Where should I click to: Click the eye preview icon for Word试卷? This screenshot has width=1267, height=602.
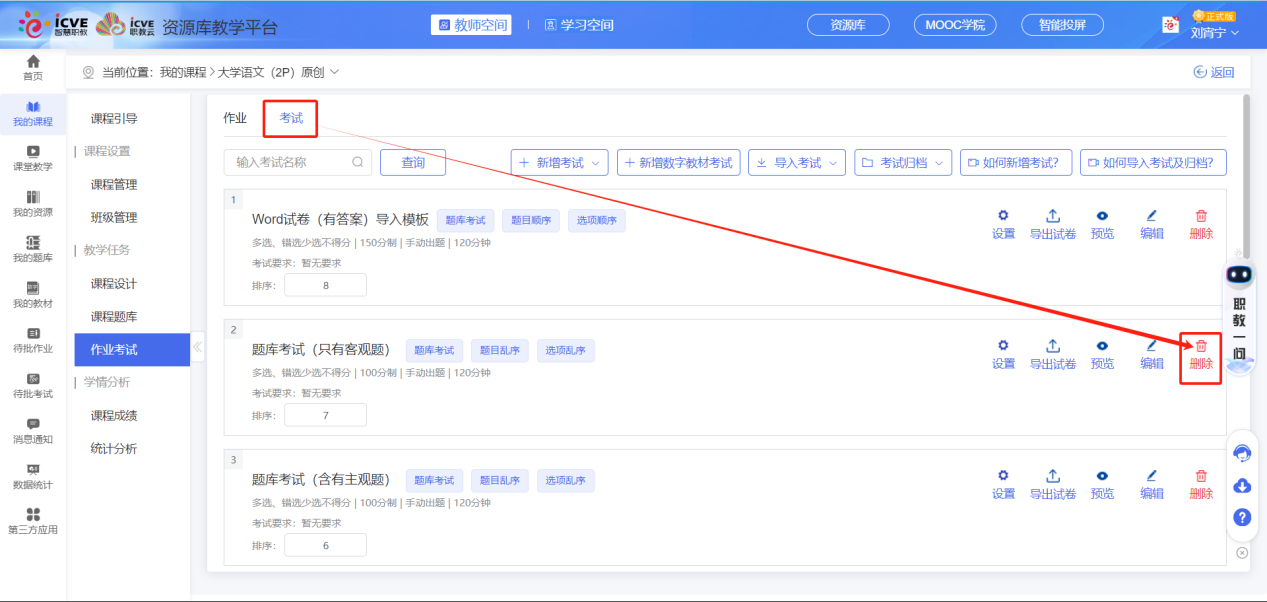coord(1102,216)
